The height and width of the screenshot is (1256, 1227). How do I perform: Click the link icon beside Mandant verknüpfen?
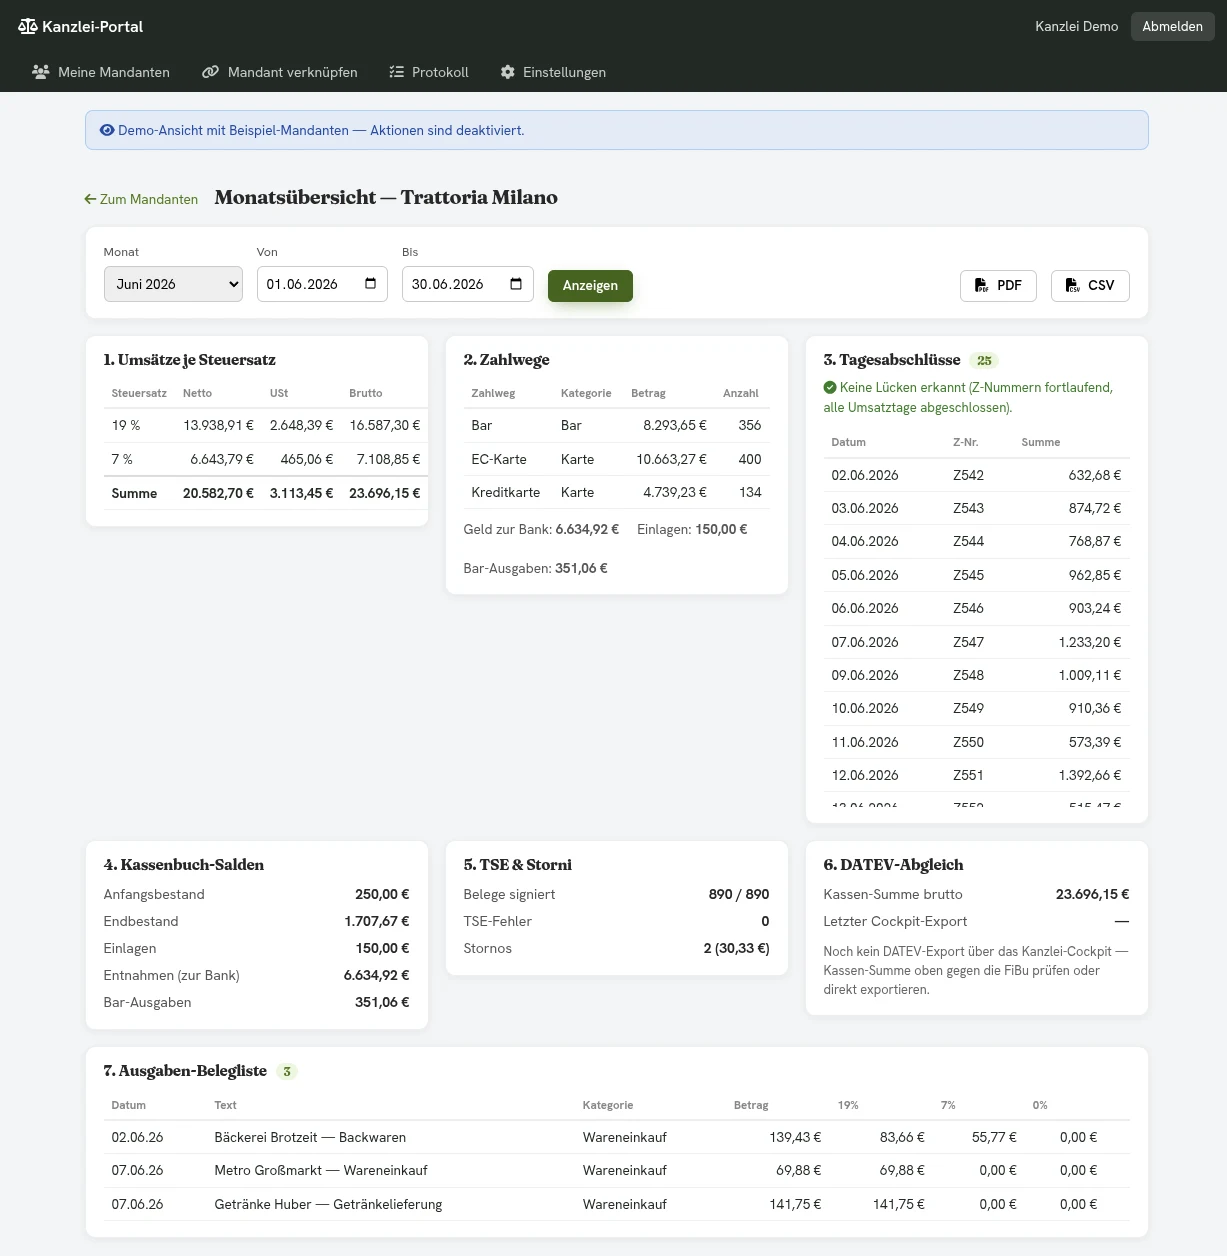(210, 72)
